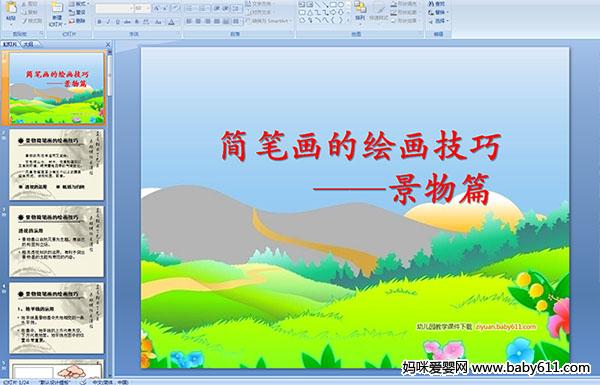Open the font size dropdown
The height and width of the screenshot is (385, 600).
143,8
